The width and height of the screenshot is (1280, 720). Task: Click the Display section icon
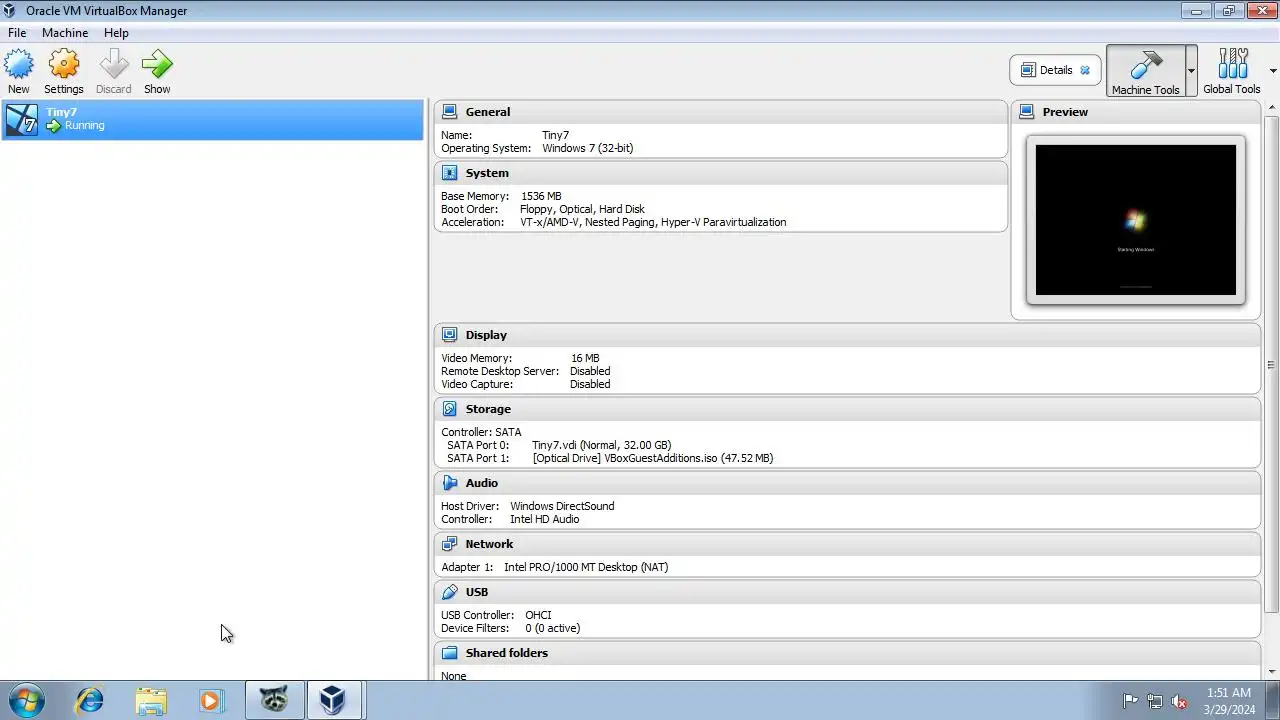(449, 335)
